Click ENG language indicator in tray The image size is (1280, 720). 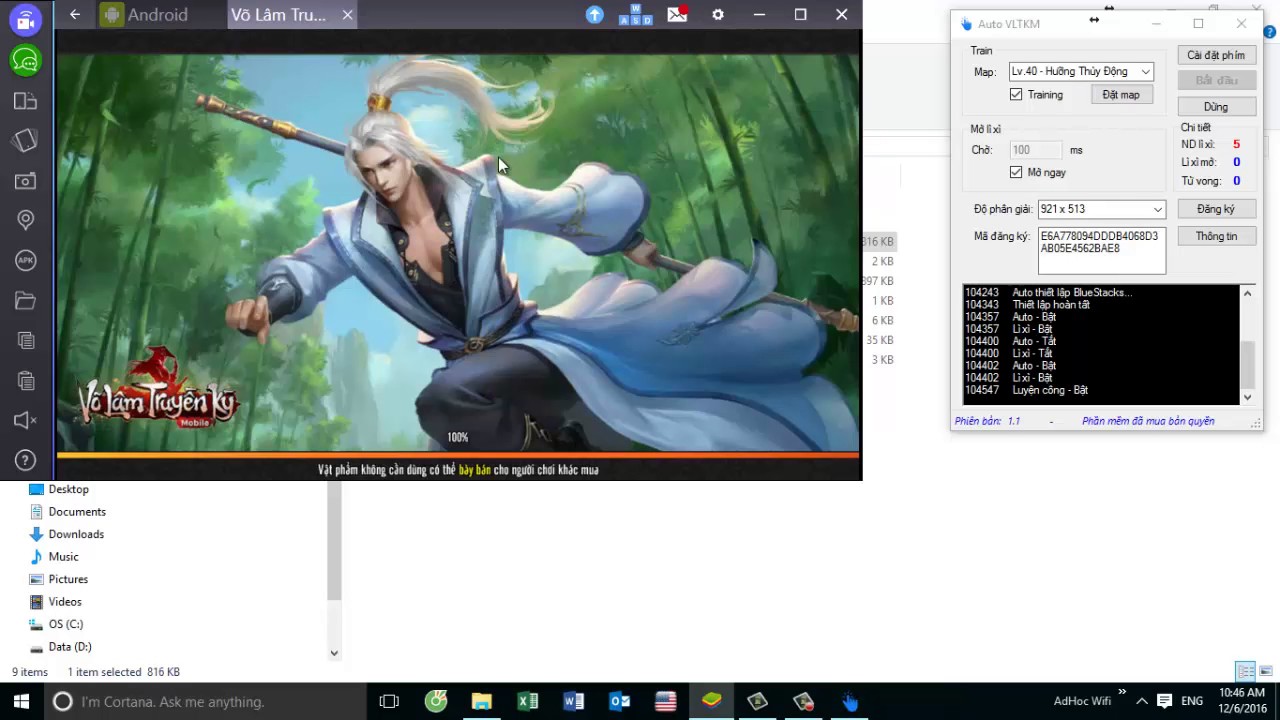tap(1192, 701)
